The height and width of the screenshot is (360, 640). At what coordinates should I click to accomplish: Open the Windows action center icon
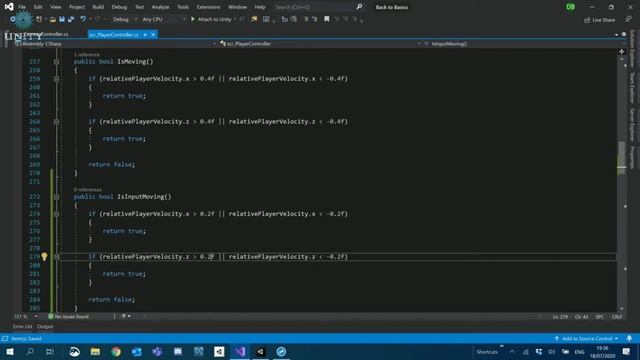click(626, 351)
